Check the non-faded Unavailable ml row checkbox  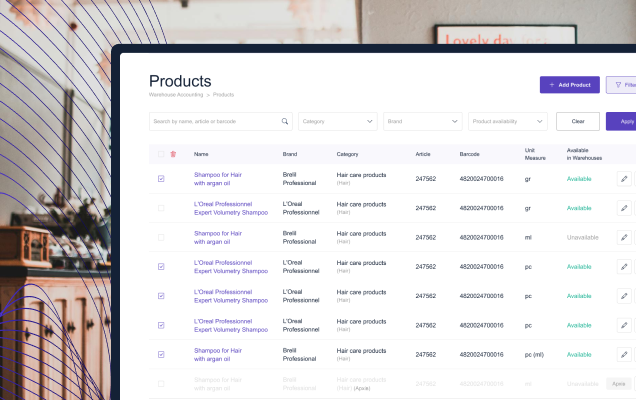(161, 237)
